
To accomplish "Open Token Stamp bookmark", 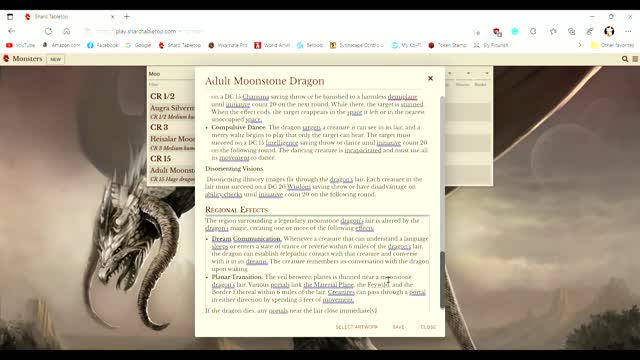I will pos(447,45).
